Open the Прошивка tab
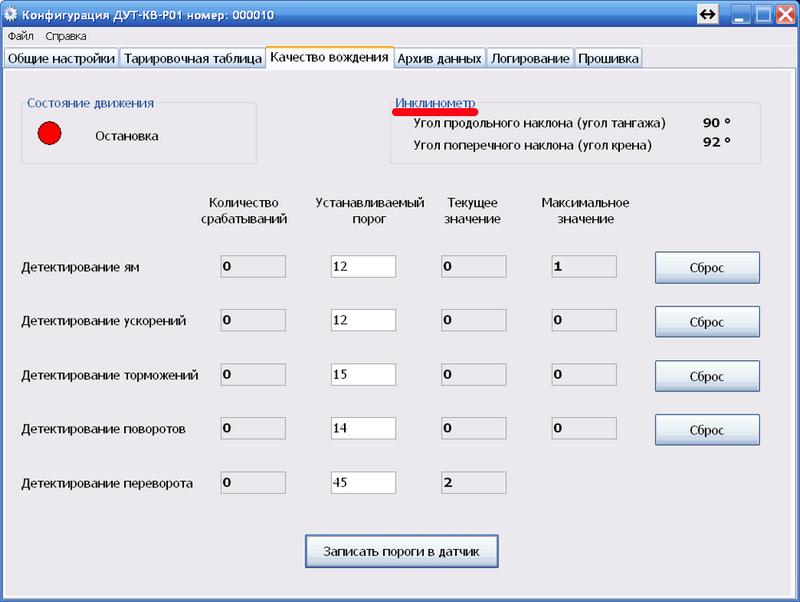800x602 pixels. 608,58
